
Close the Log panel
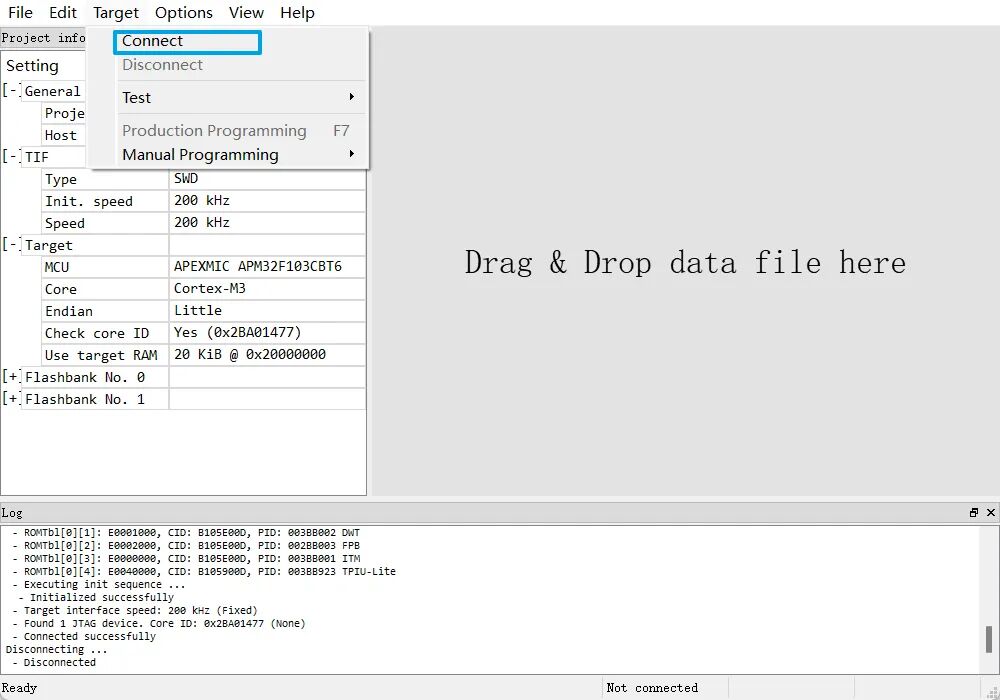point(990,513)
